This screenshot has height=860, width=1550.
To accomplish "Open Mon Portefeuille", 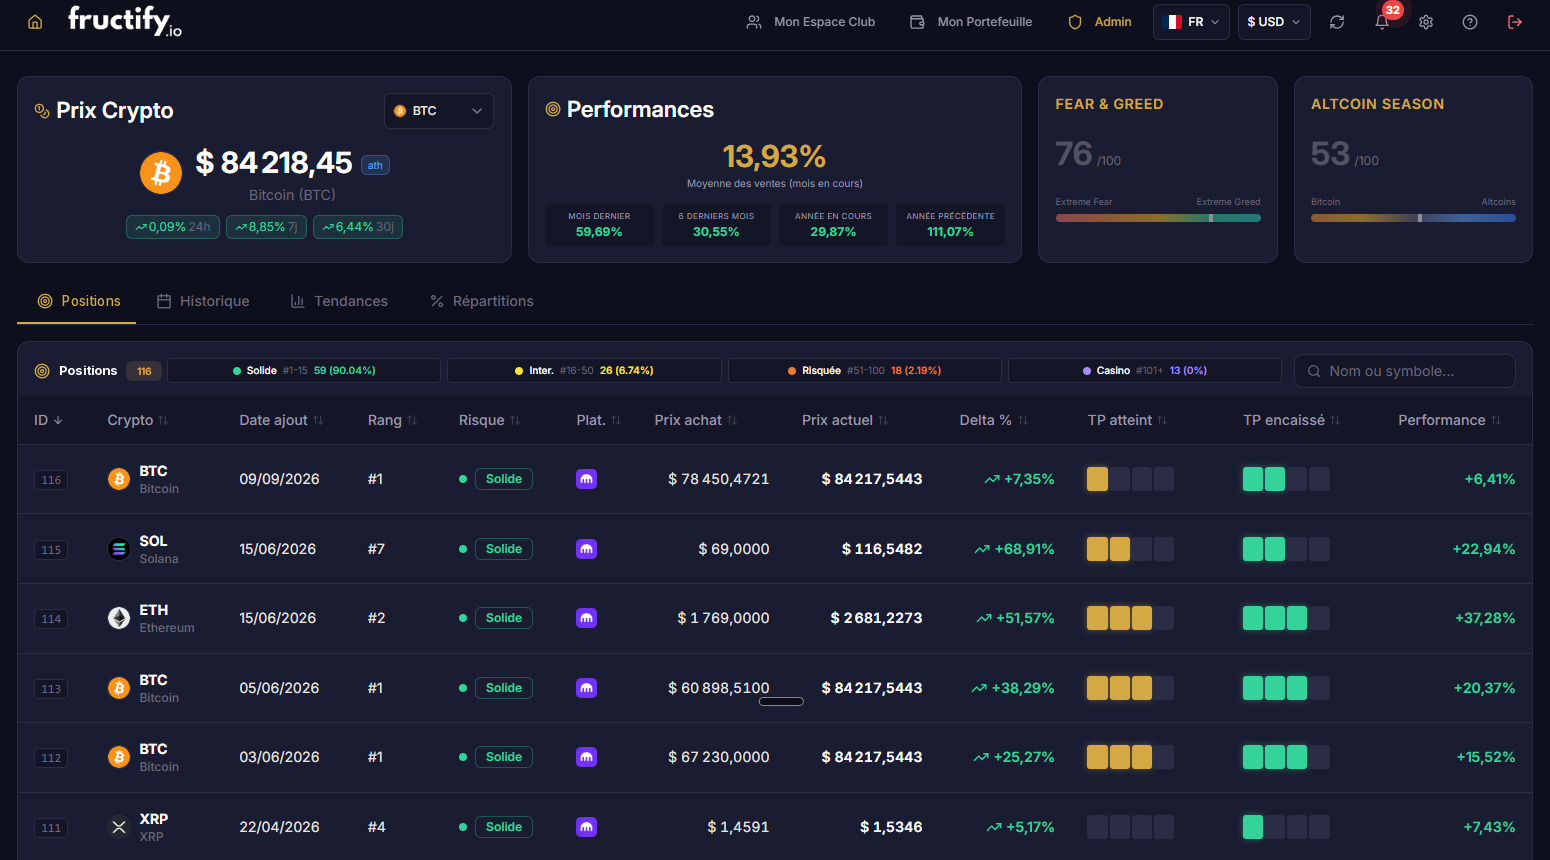I will (x=971, y=22).
